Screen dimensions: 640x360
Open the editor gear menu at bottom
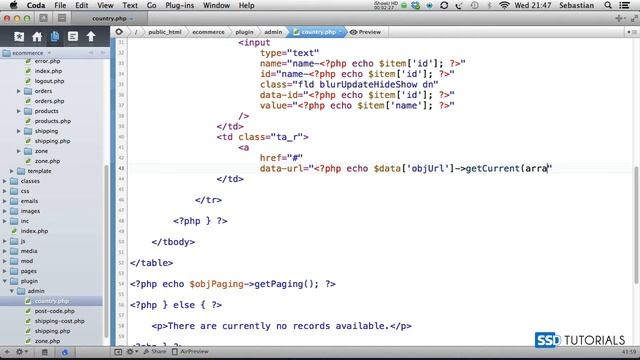tap(131, 351)
